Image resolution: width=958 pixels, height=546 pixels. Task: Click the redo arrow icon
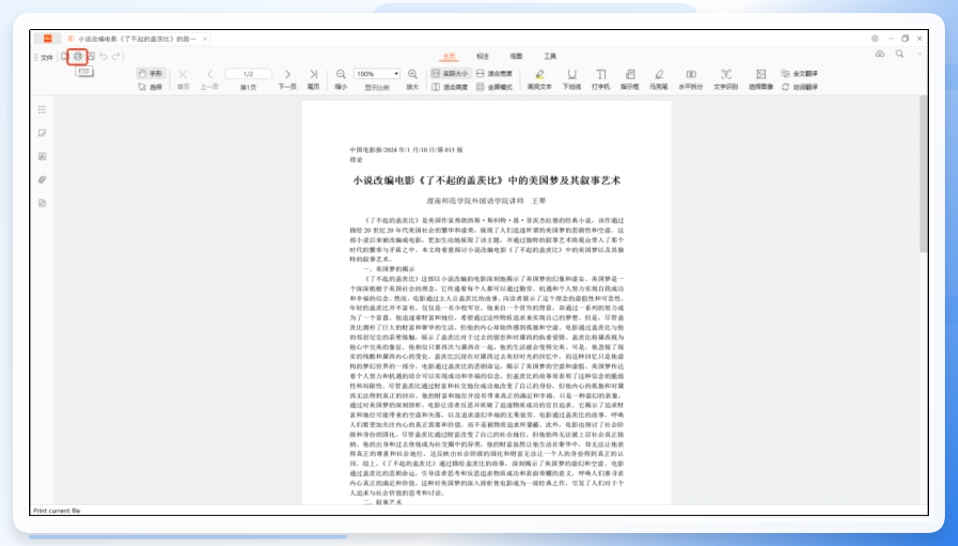click(116, 56)
